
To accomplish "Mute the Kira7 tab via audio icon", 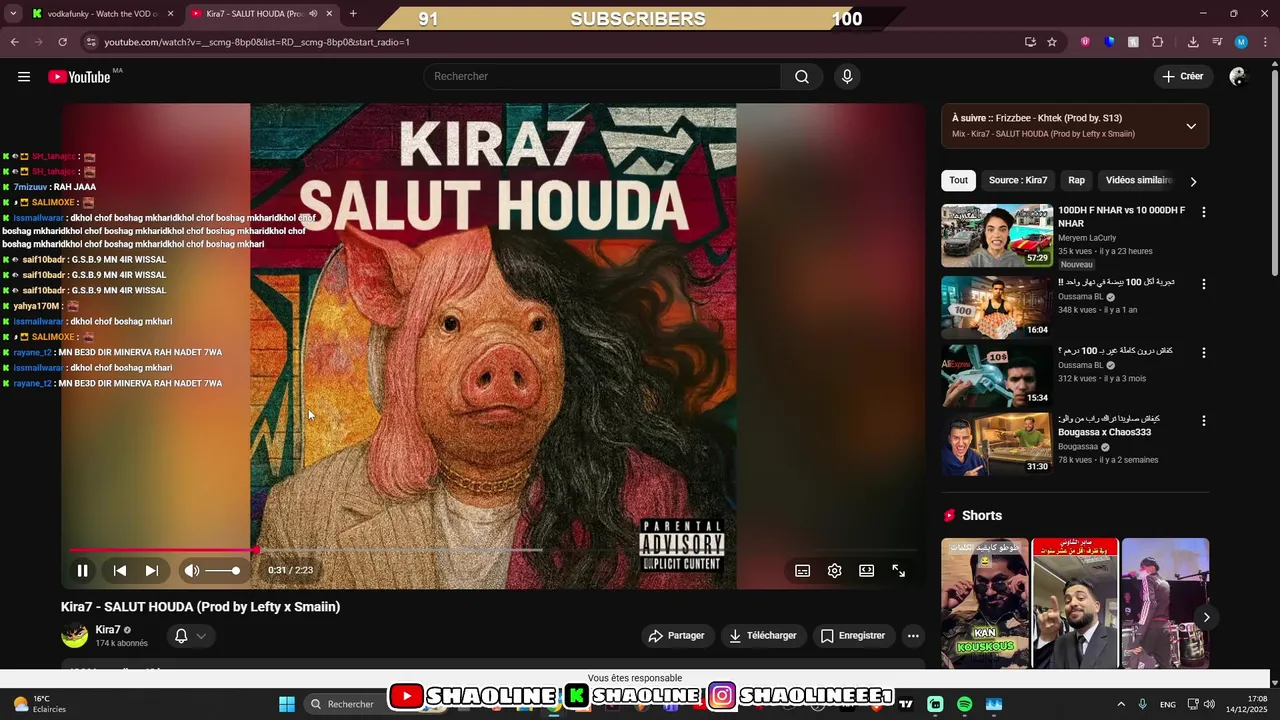I will click(314, 14).
